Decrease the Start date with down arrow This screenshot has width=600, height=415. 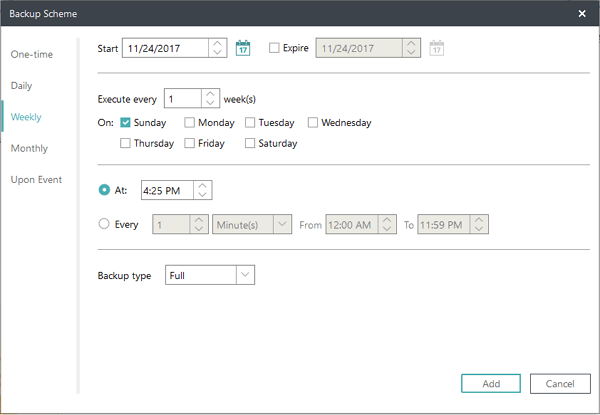[217, 52]
